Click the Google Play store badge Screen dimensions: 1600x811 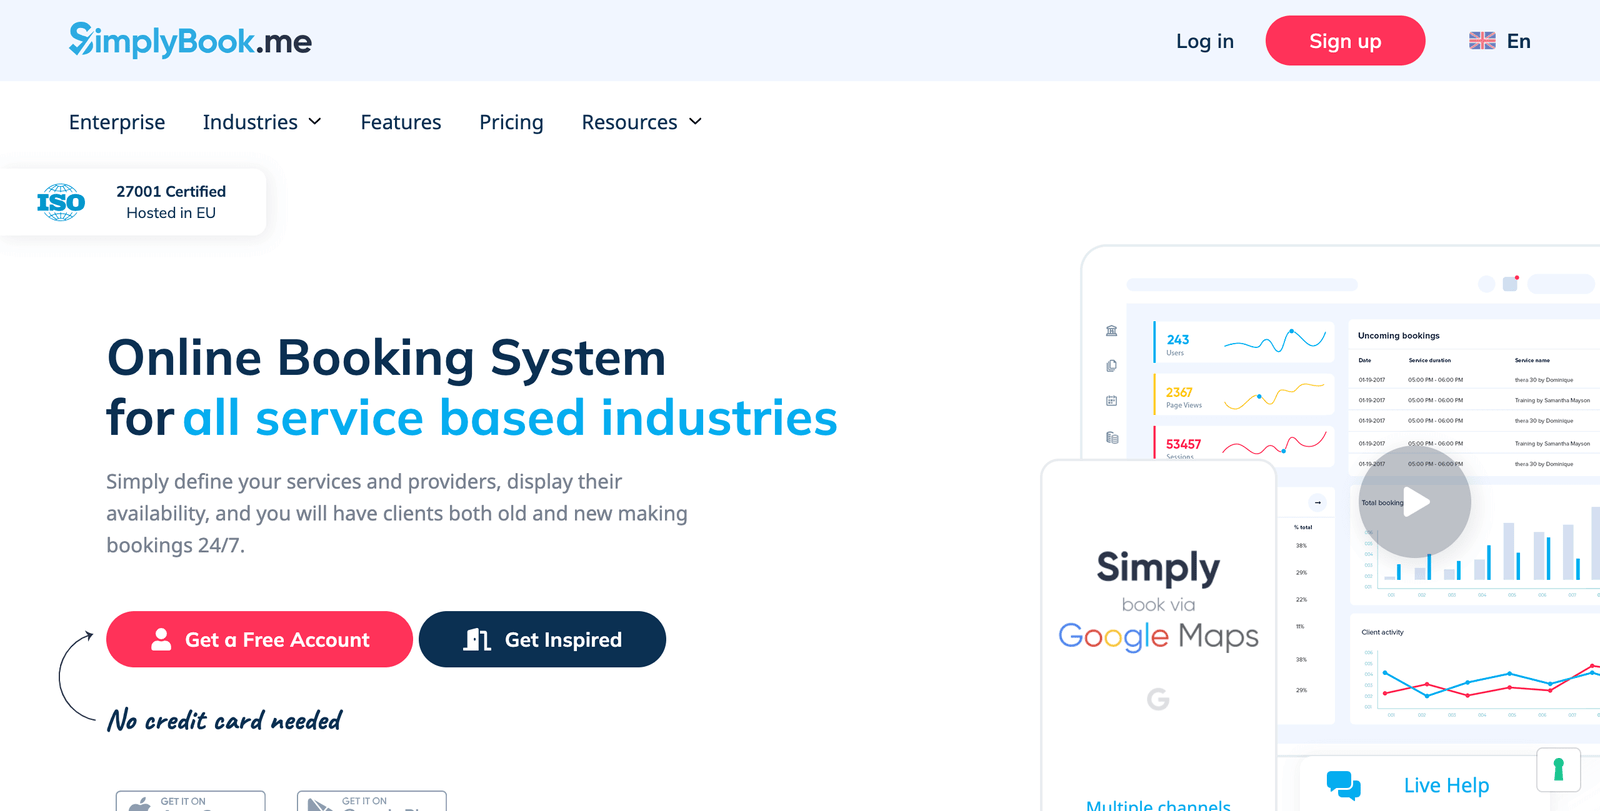click(371, 801)
